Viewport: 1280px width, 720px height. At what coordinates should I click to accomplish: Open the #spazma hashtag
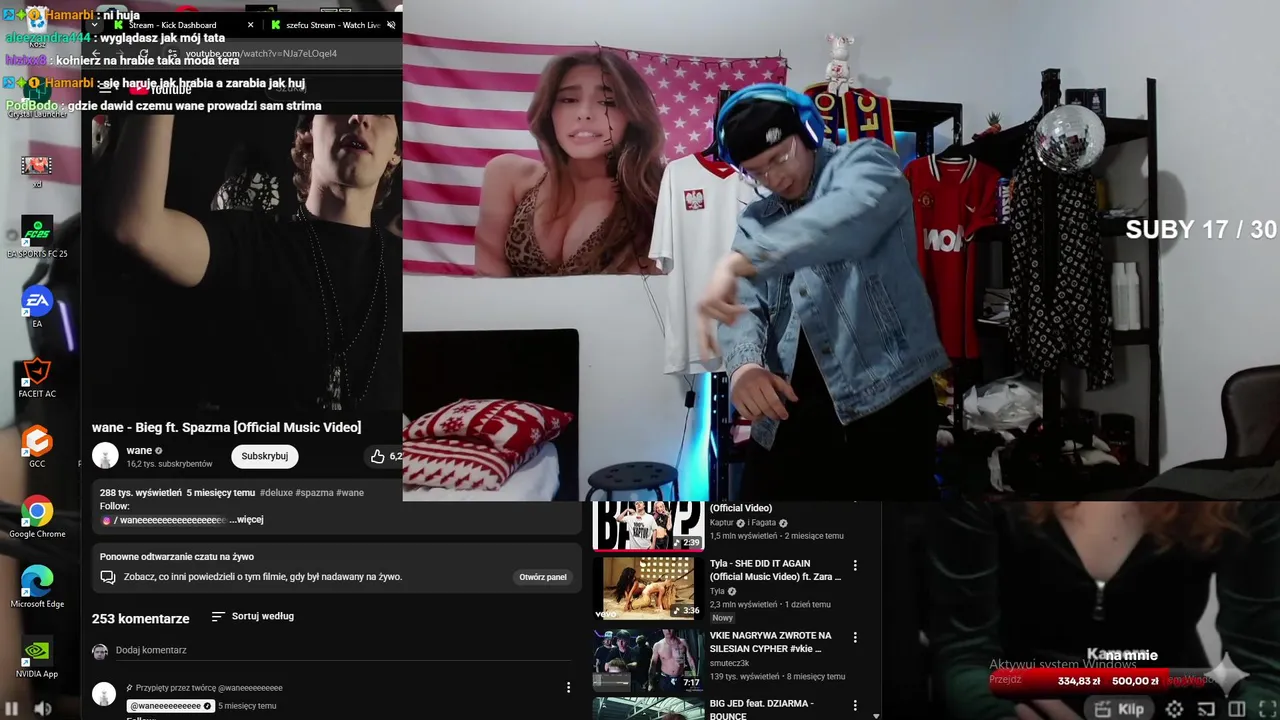[314, 493]
